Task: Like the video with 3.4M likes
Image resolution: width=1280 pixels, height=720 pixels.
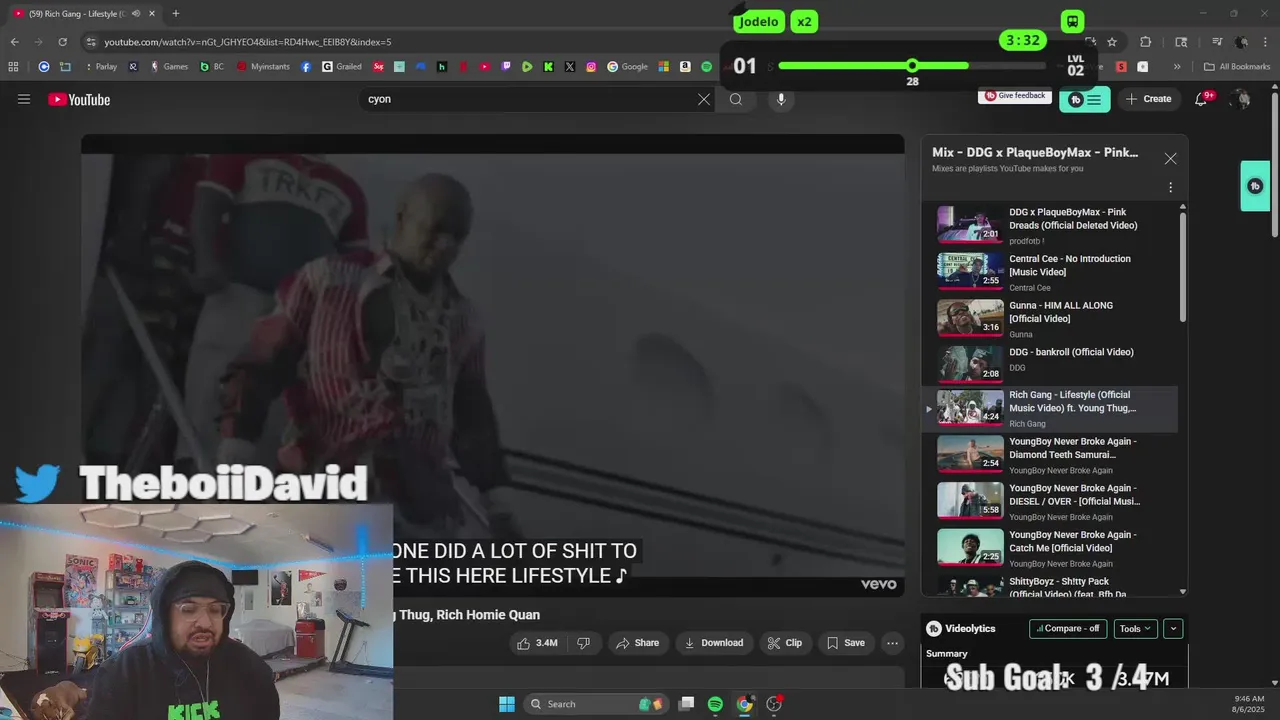Action: coord(537,643)
